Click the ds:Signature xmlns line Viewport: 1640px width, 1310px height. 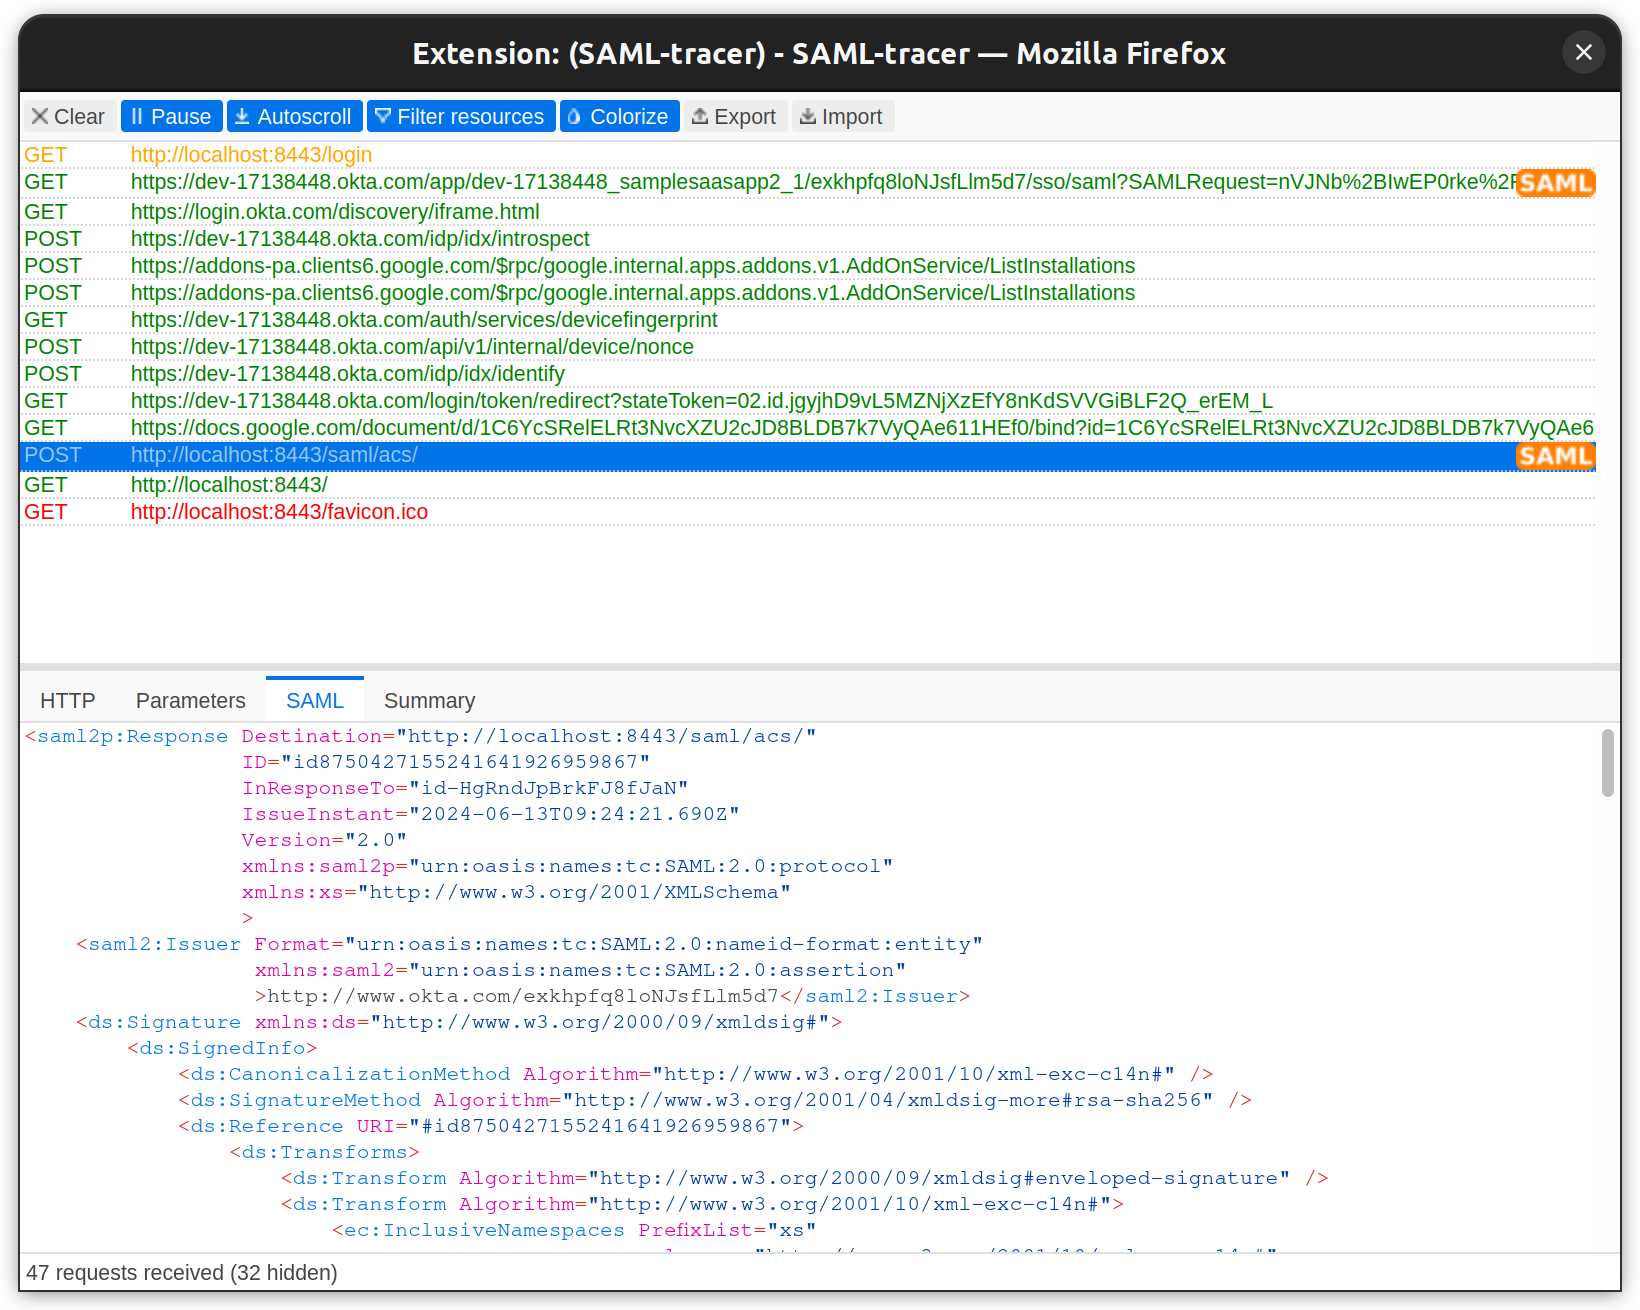tap(459, 1022)
